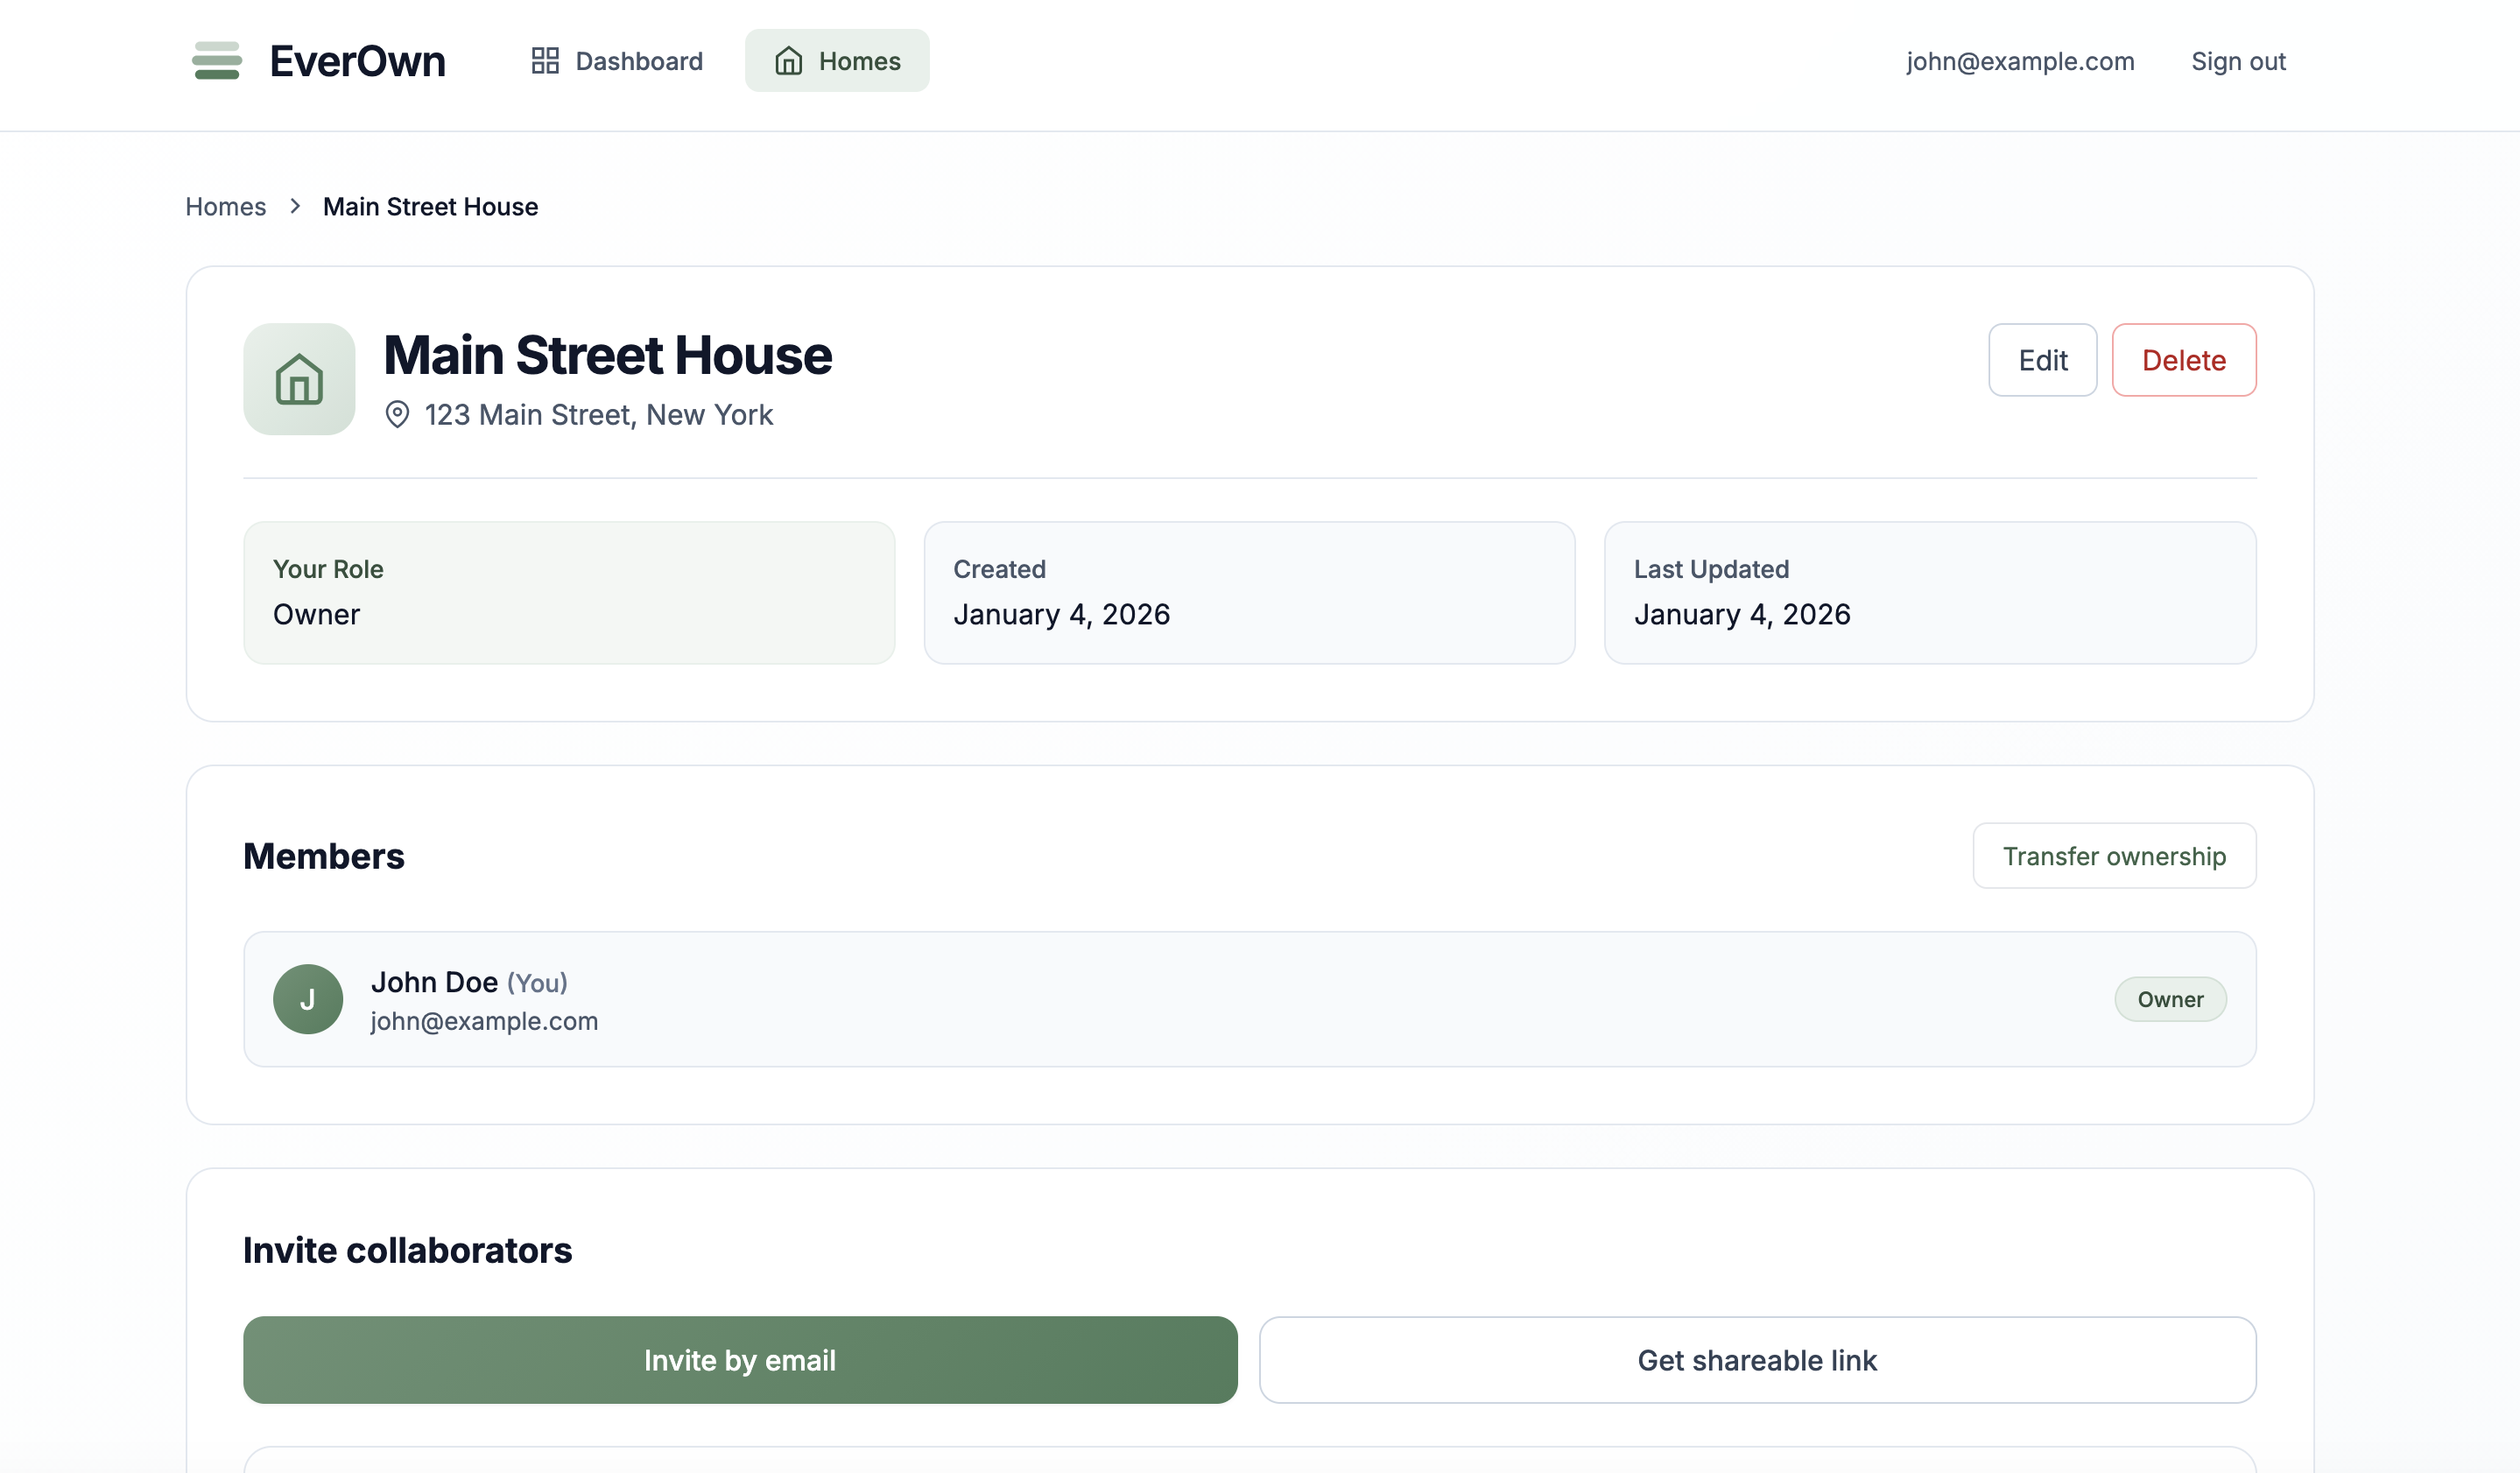Viewport: 2520px width, 1473px height.
Task: Select the Dashboard grid icon
Action: [545, 60]
